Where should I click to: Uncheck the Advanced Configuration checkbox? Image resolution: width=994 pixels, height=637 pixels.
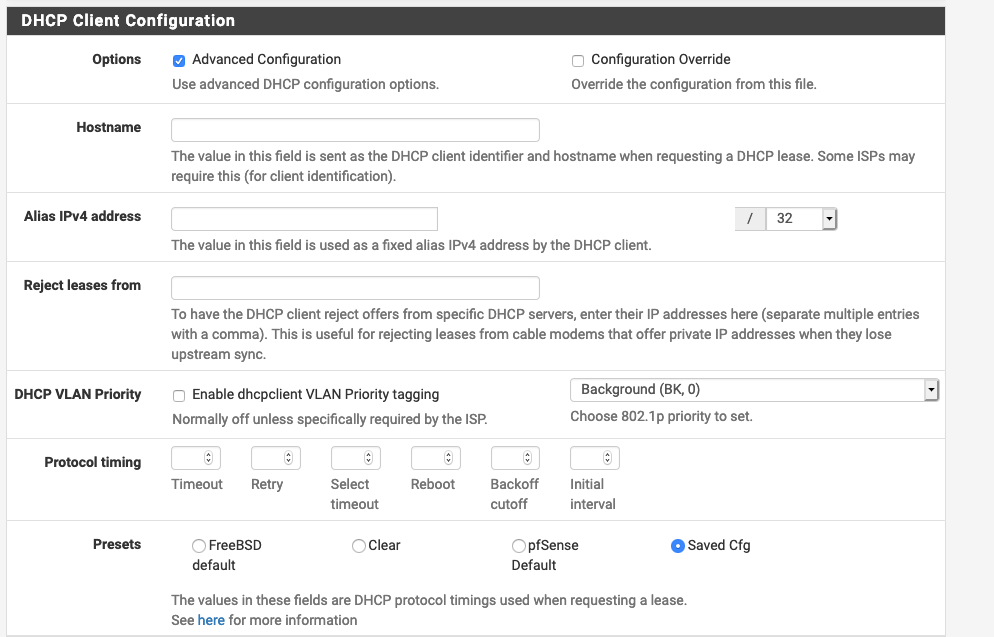[x=179, y=61]
